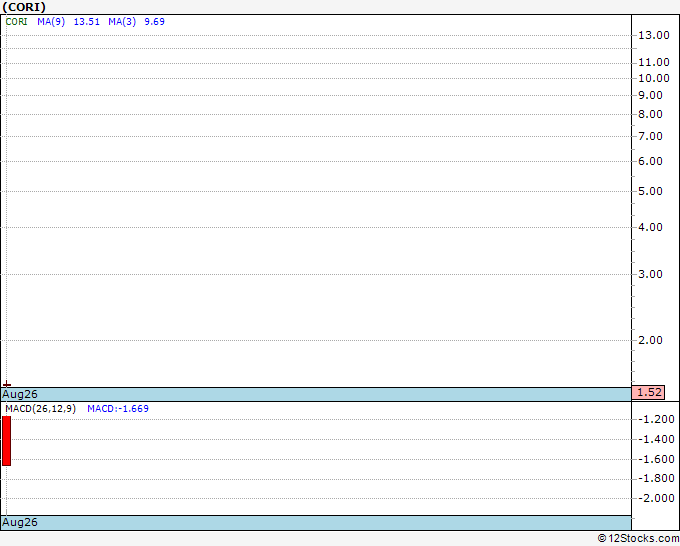Click the 13.00 price axis label
This screenshot has height=546, width=680.
[x=654, y=36]
